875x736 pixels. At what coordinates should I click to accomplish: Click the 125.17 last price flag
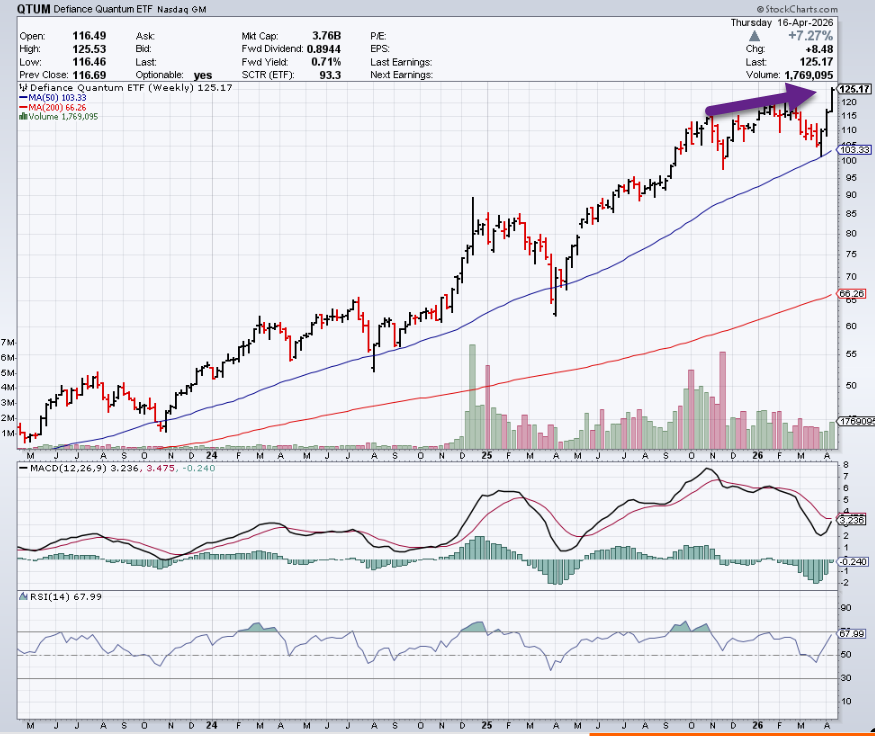click(x=856, y=89)
